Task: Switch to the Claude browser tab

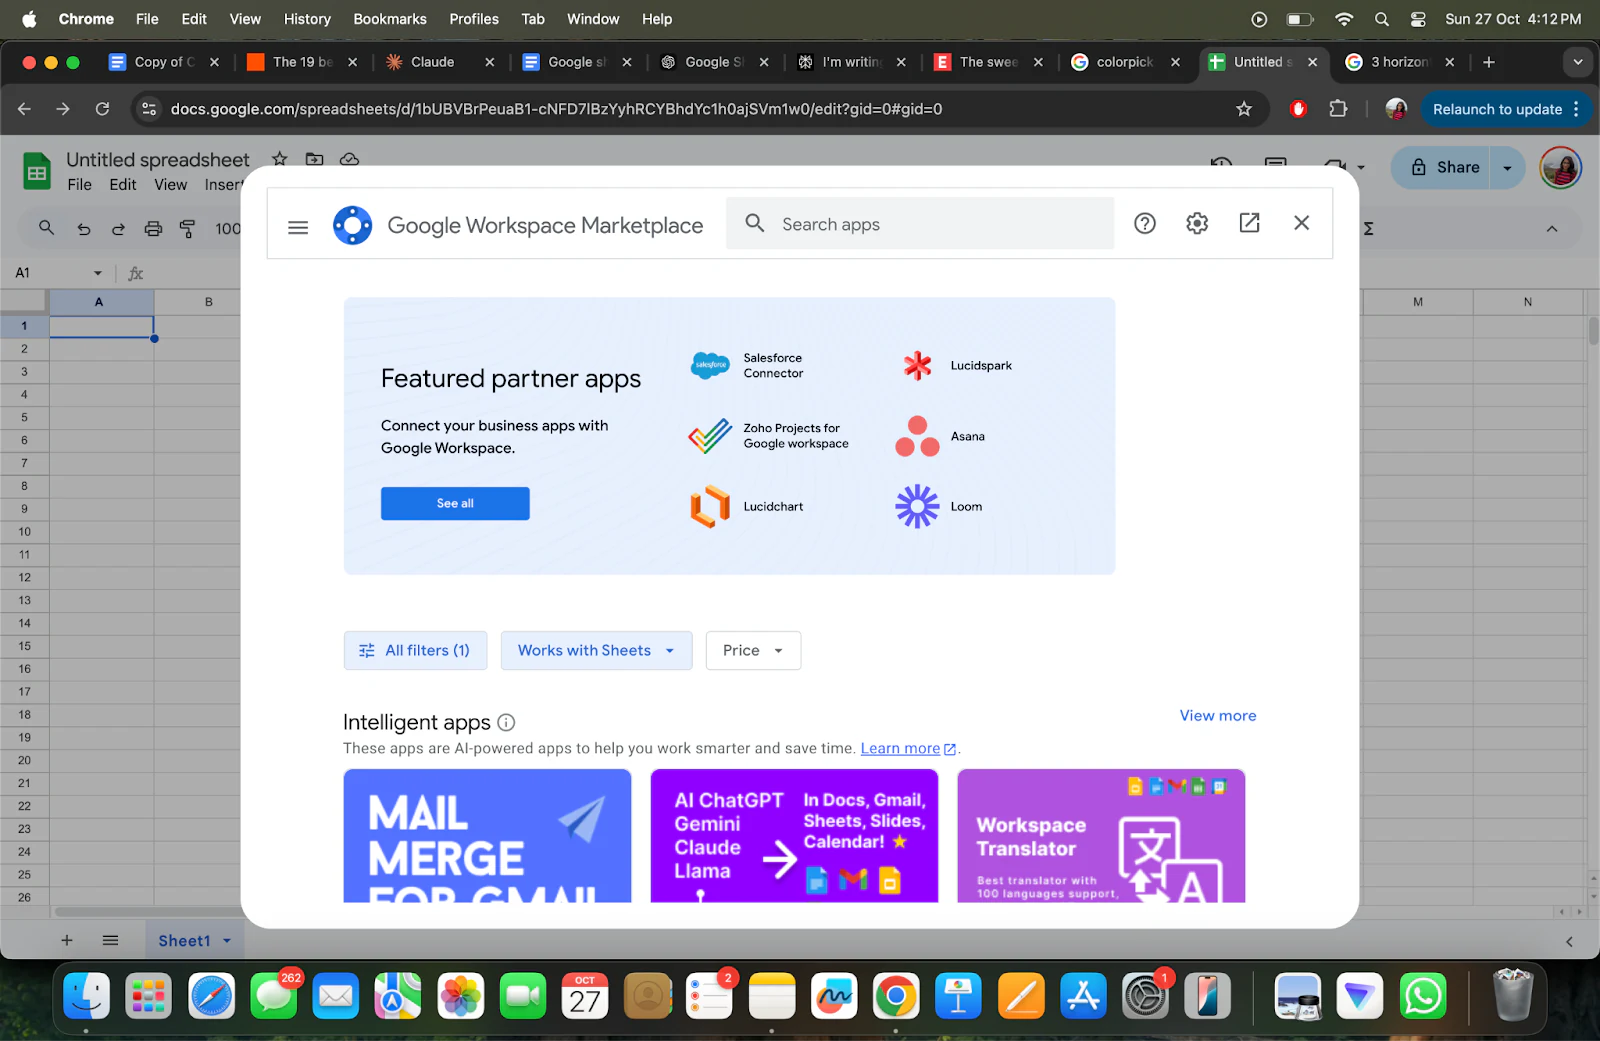Action: pyautogui.click(x=432, y=62)
